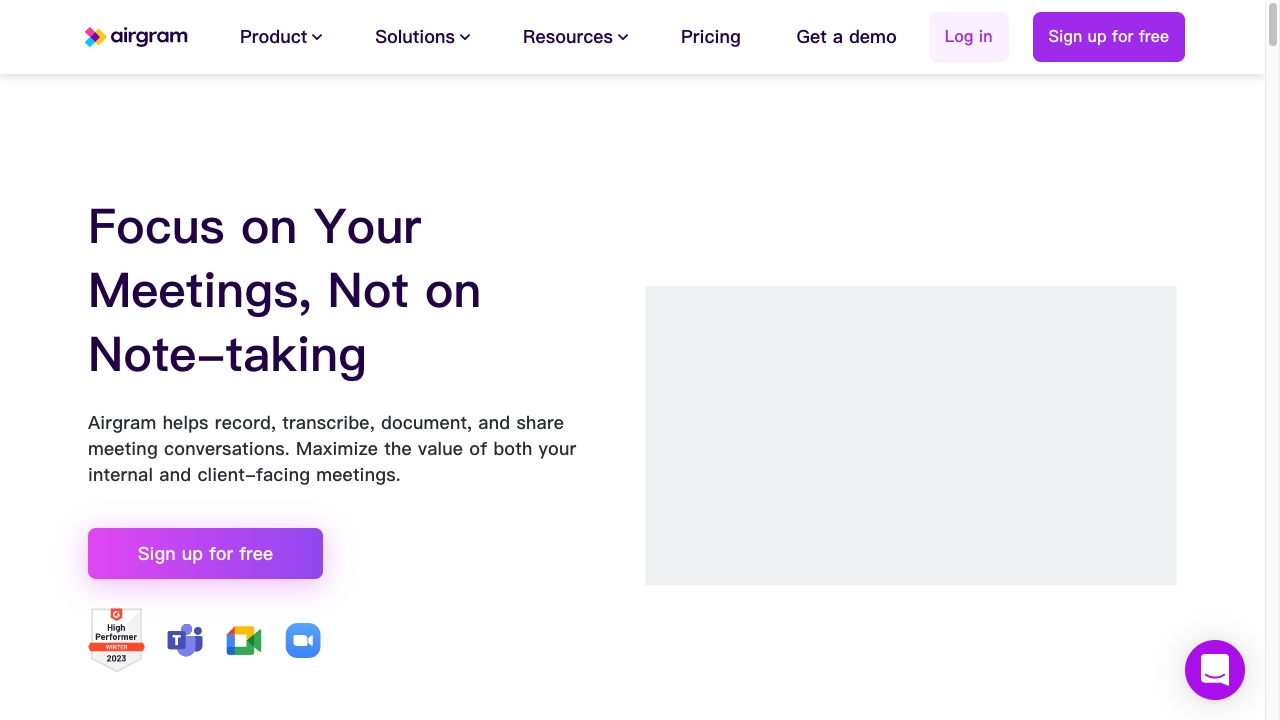1280x720 pixels.
Task: Open the purple chat widget bubble
Action: 1214,670
